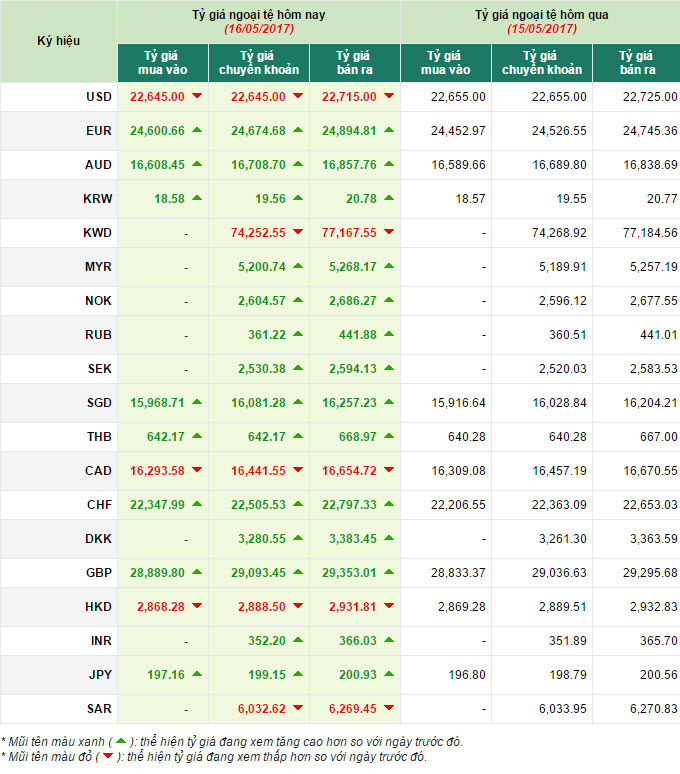The image size is (680, 774).
Task: Click today's date (16/05/2017) in header
Action: (259, 29)
